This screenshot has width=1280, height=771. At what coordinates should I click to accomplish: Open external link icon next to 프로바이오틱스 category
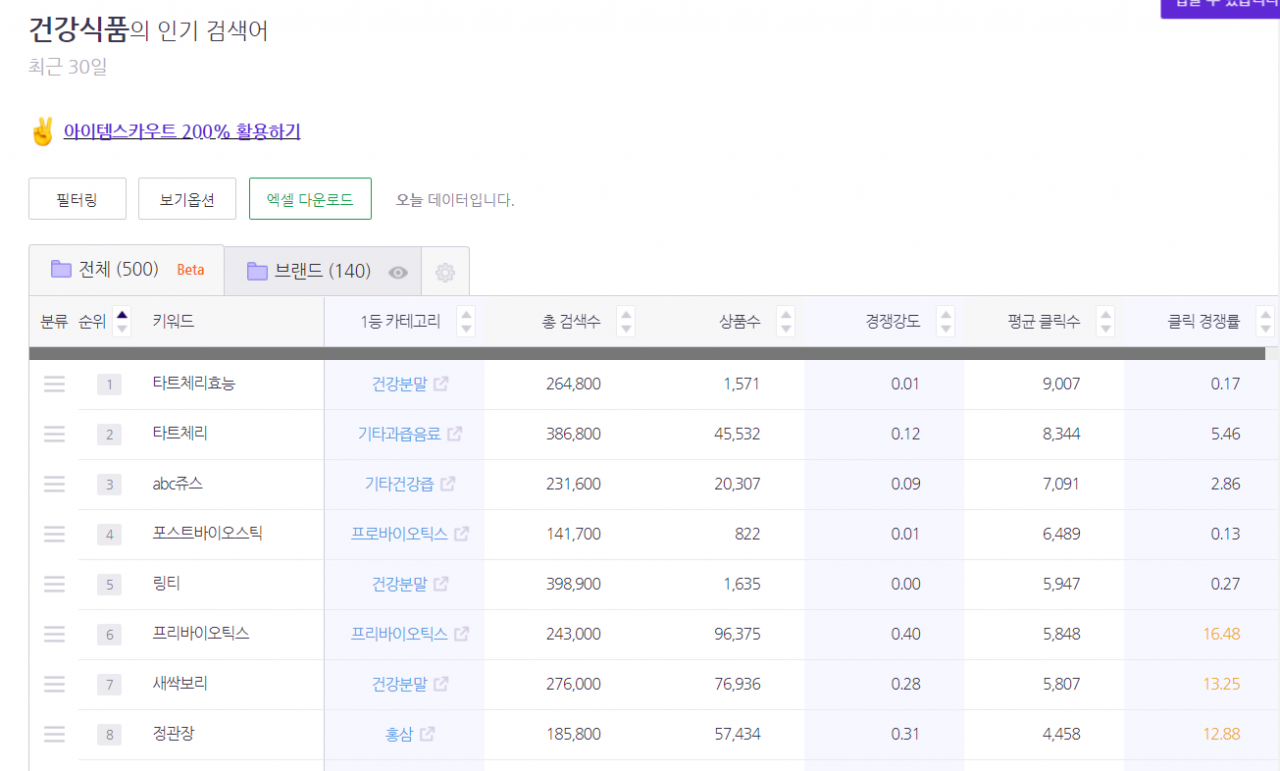tap(461, 534)
